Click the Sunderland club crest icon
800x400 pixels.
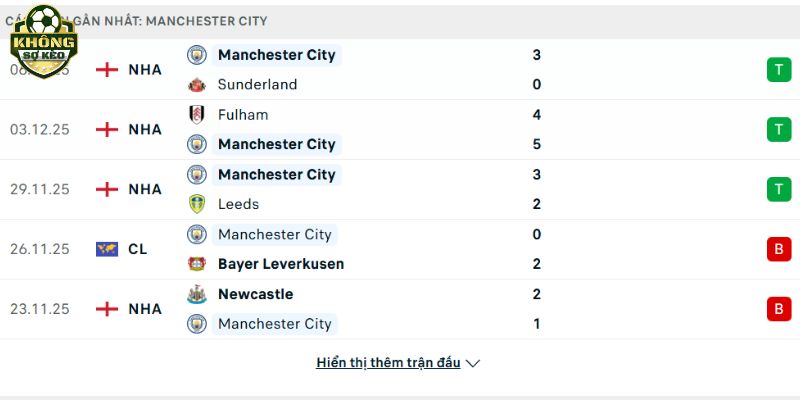point(197,85)
